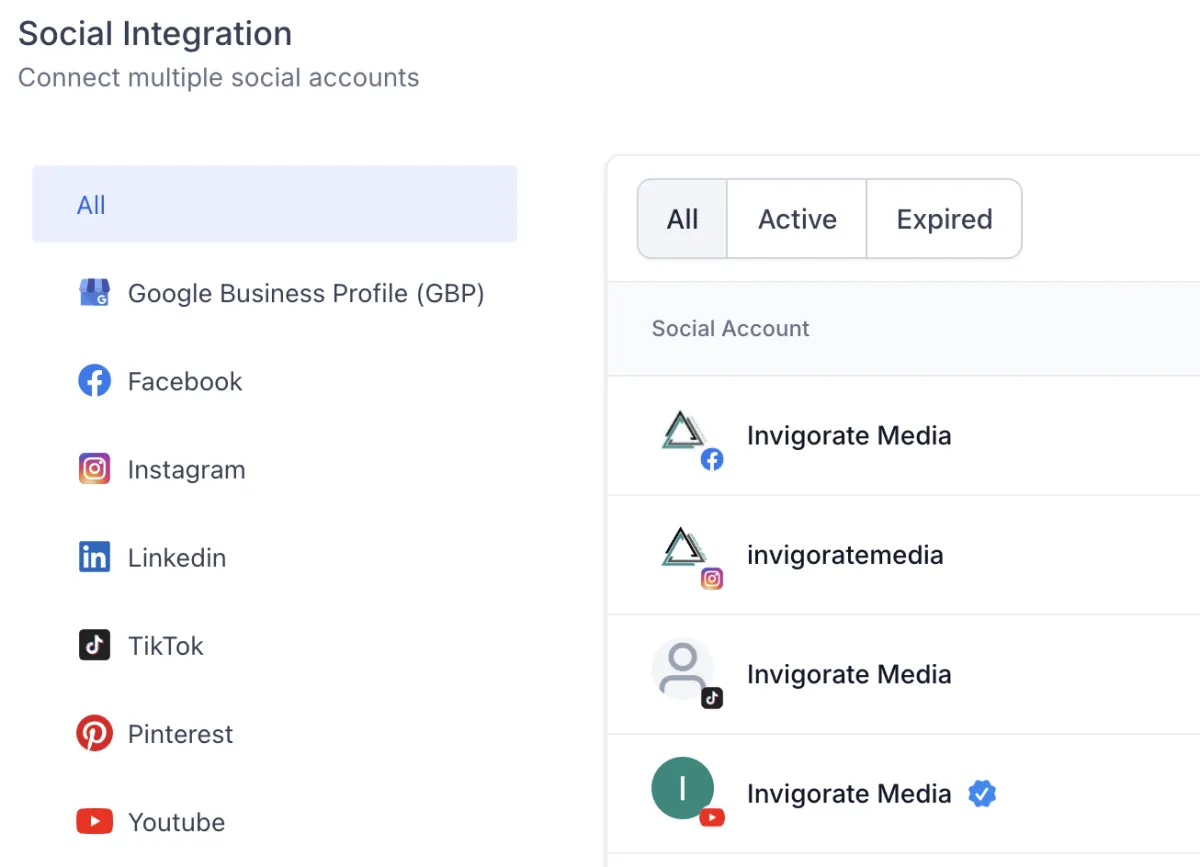The height and width of the screenshot is (867, 1200).
Task: Open the Invigorate Media Facebook account name
Action: (849, 436)
